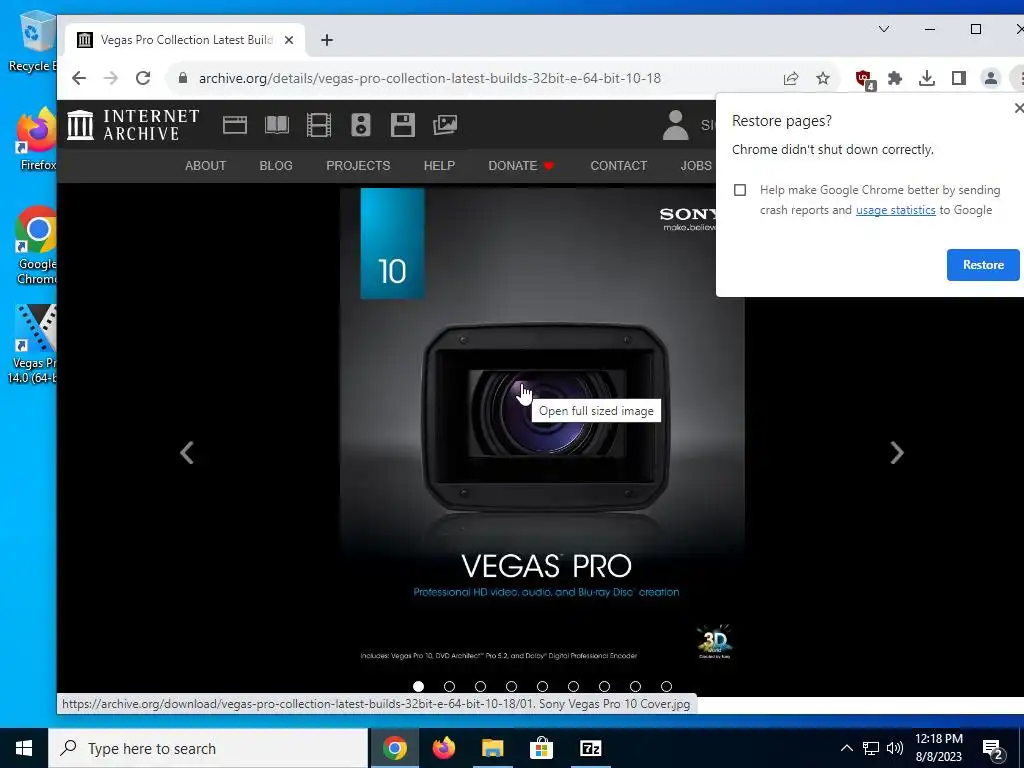Reload the archive.org page

[143, 78]
